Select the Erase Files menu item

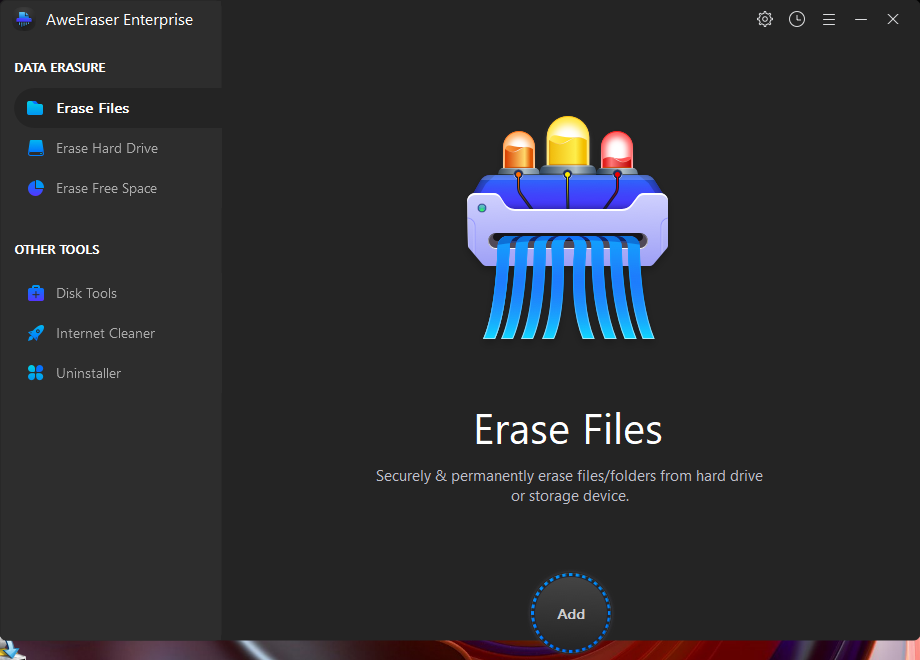(118, 108)
